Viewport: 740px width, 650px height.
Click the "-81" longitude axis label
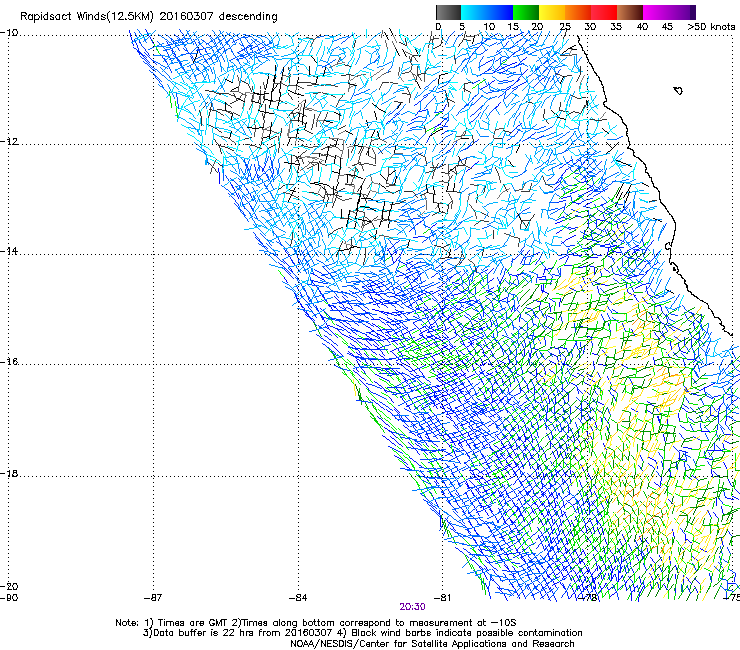[x=442, y=598]
